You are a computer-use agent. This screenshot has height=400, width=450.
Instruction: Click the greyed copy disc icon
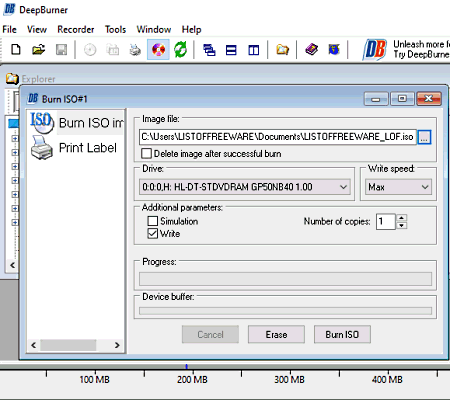click(x=113, y=50)
